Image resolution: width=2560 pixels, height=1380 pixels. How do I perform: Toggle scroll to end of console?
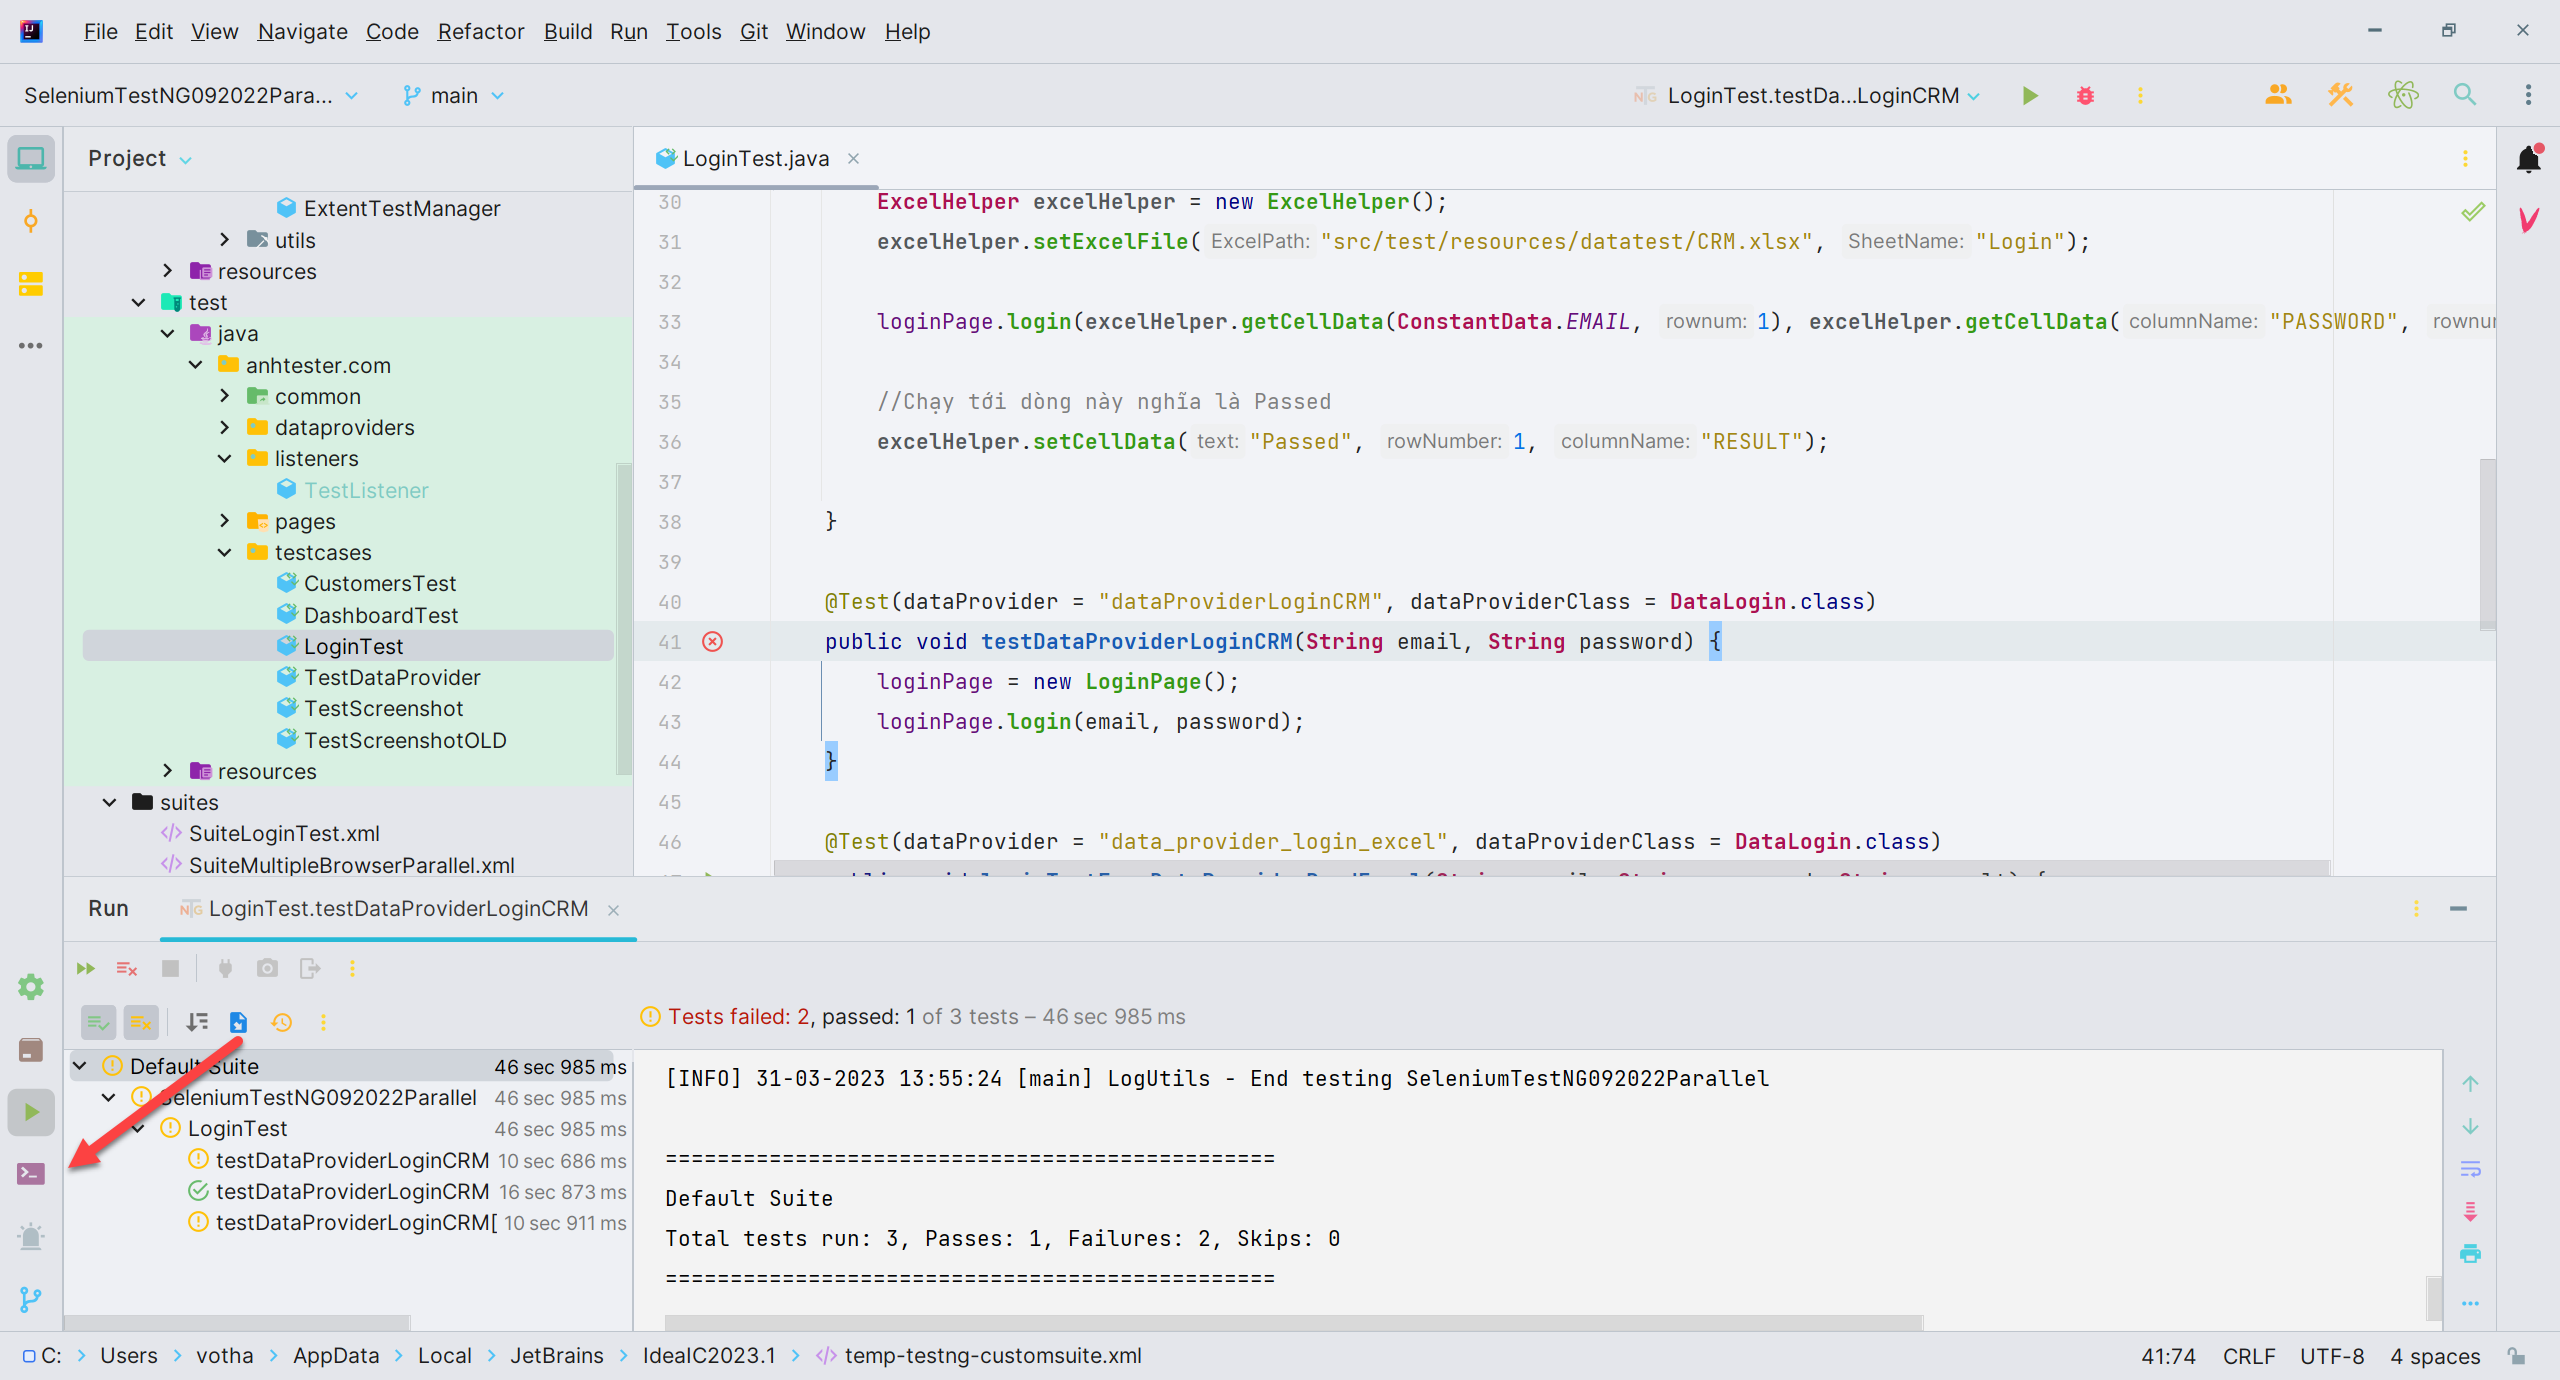2470,1212
